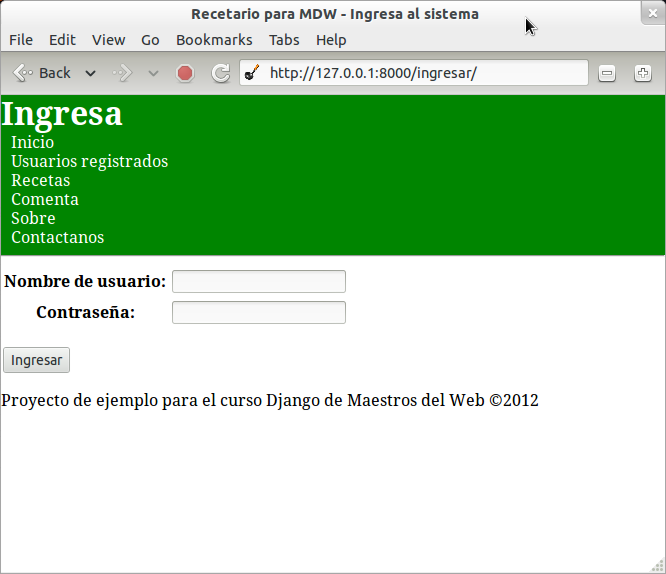
Task: Click the Contraseña label
Action: coord(85,312)
